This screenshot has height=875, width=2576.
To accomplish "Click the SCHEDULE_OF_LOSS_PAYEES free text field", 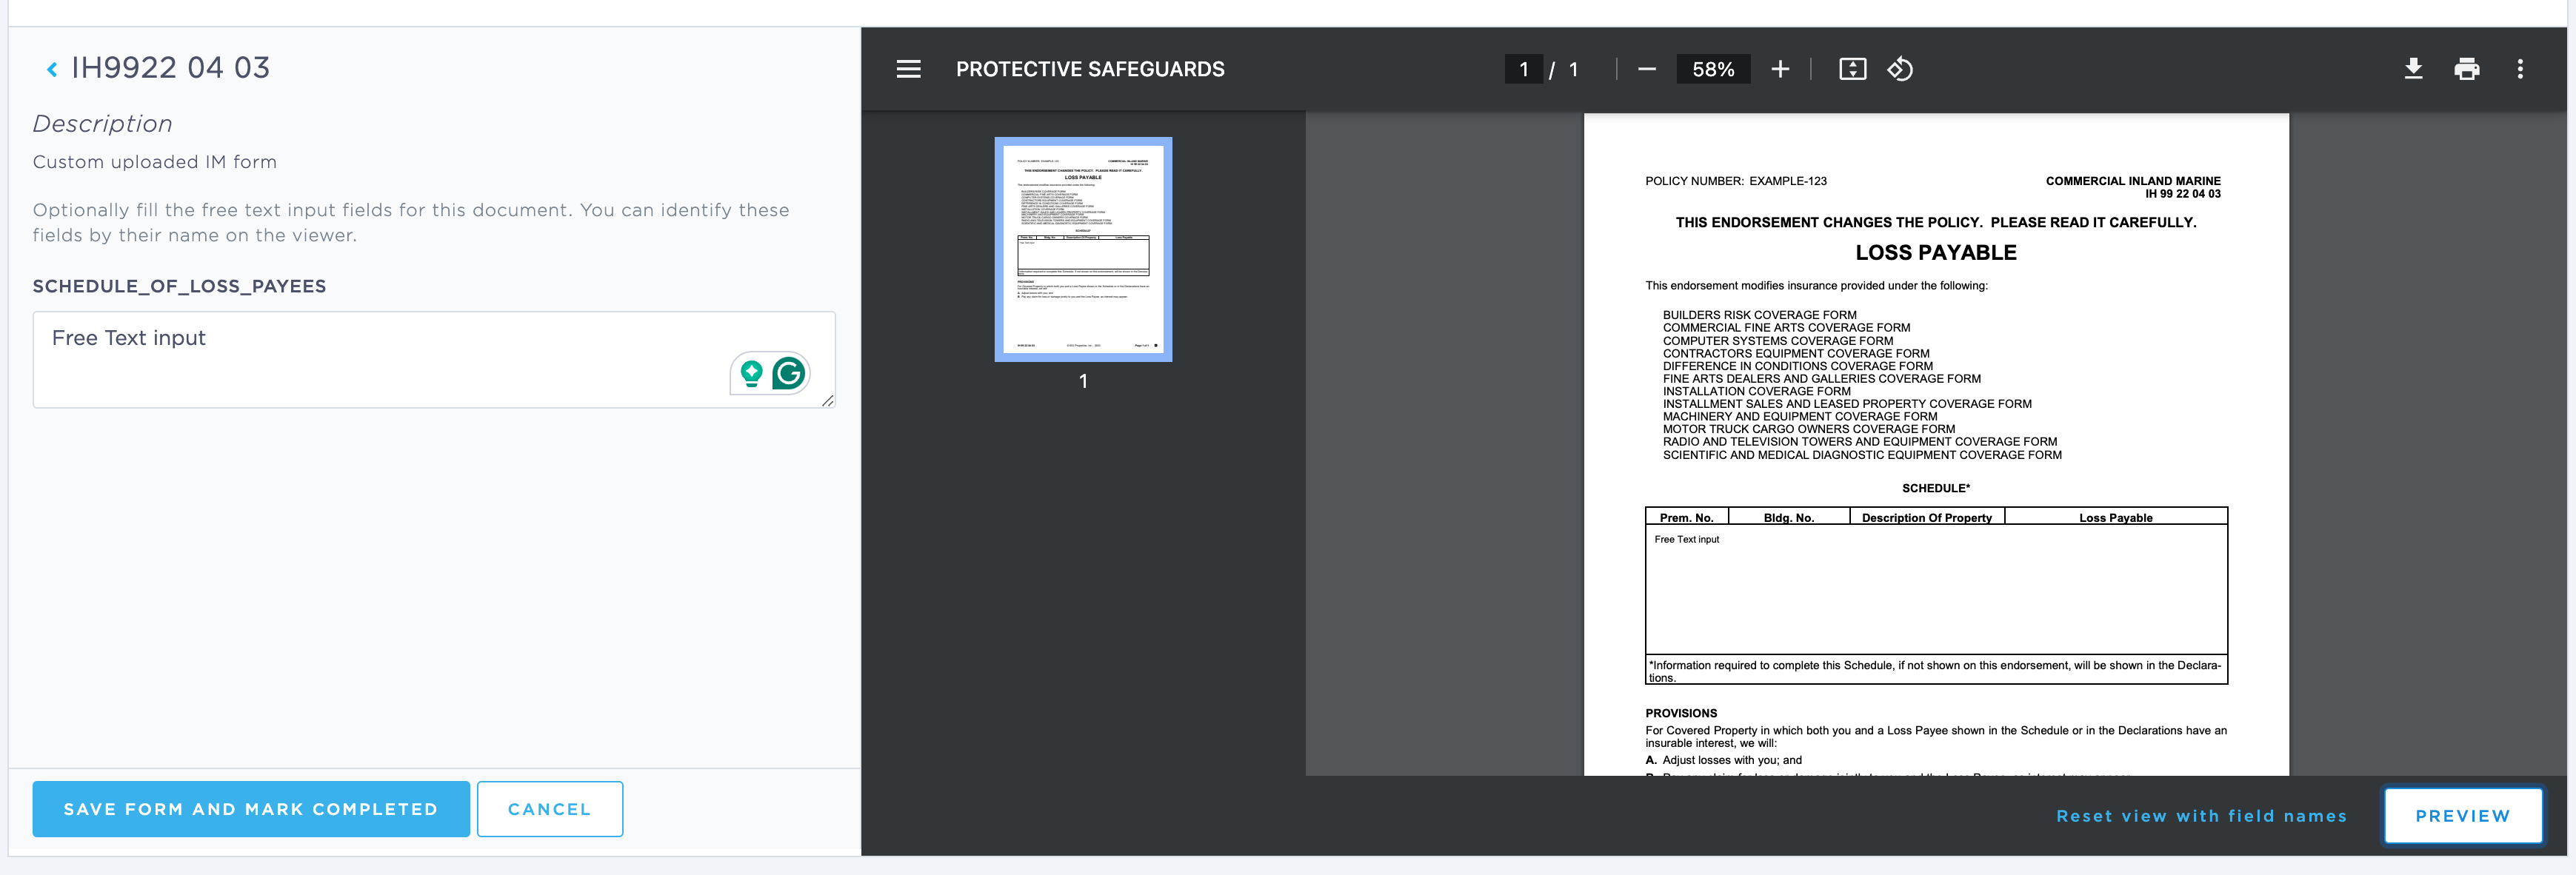I will click(380, 359).
